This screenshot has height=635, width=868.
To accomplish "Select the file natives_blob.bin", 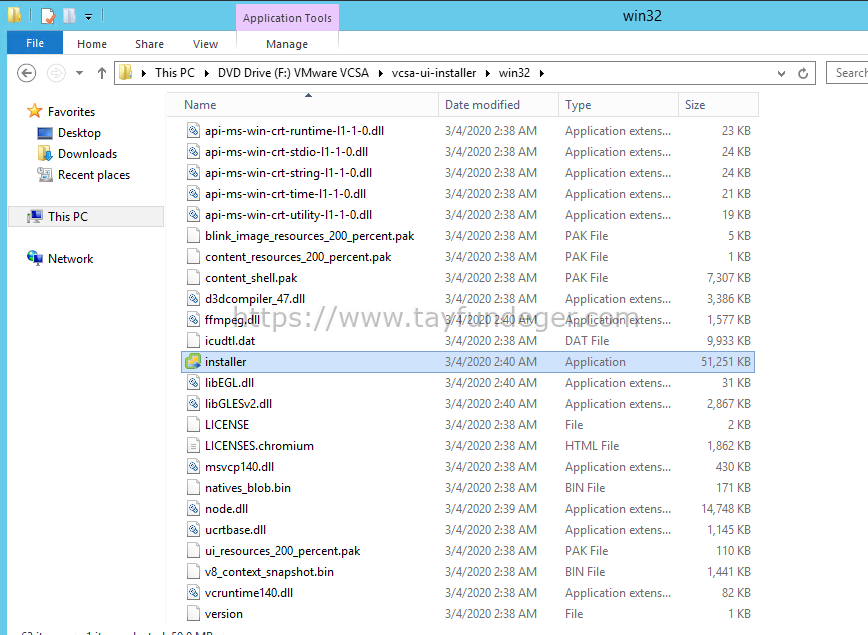I will [247, 488].
